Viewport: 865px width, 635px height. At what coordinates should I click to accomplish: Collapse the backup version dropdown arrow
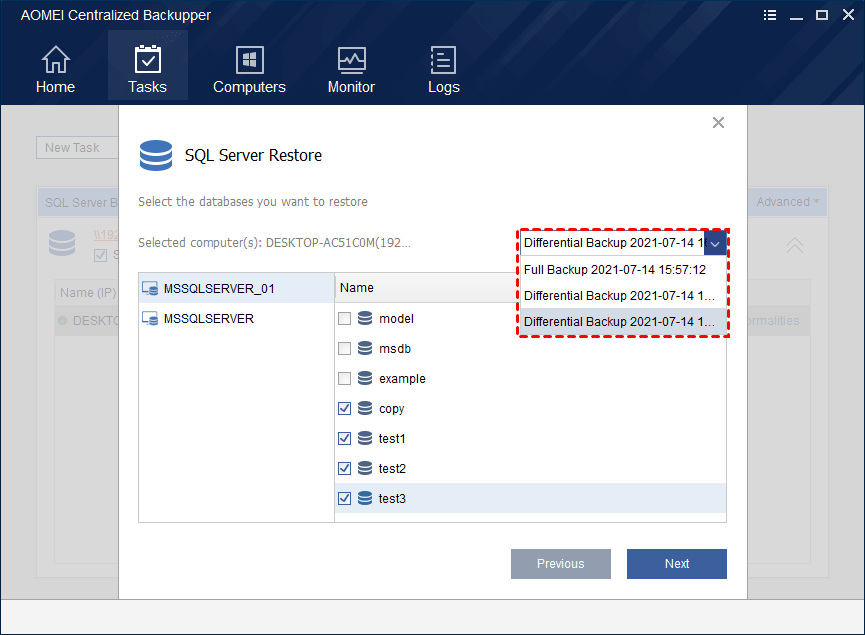715,243
